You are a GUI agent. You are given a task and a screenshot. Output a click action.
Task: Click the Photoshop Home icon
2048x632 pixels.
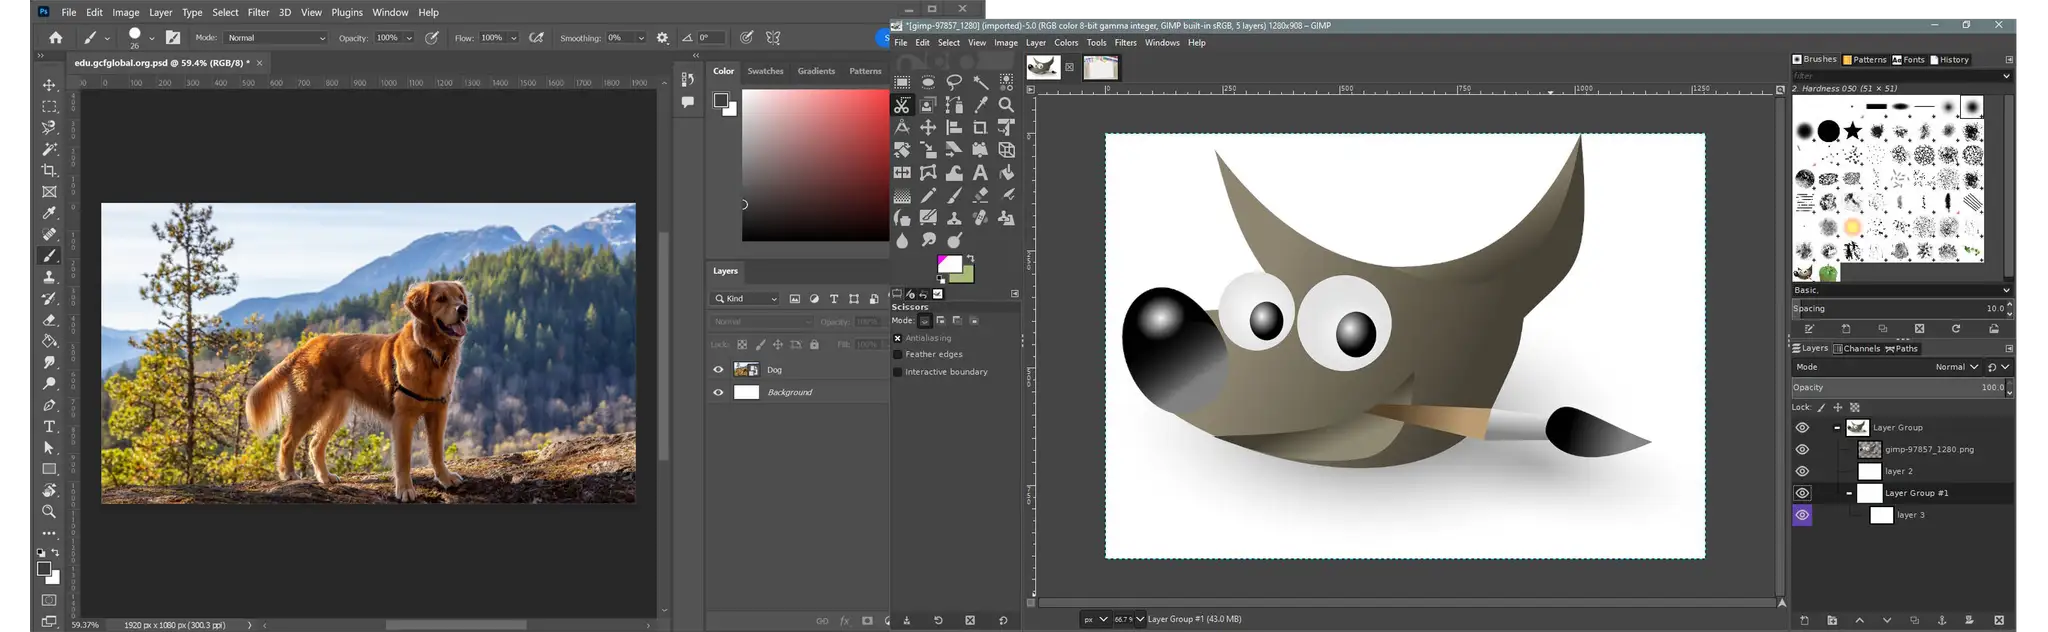click(56, 38)
